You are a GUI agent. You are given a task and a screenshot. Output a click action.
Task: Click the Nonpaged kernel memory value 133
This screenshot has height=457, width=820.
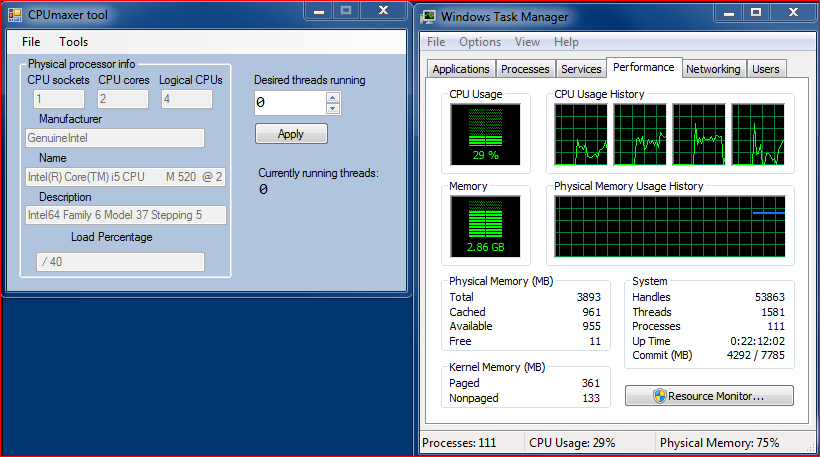pos(591,398)
